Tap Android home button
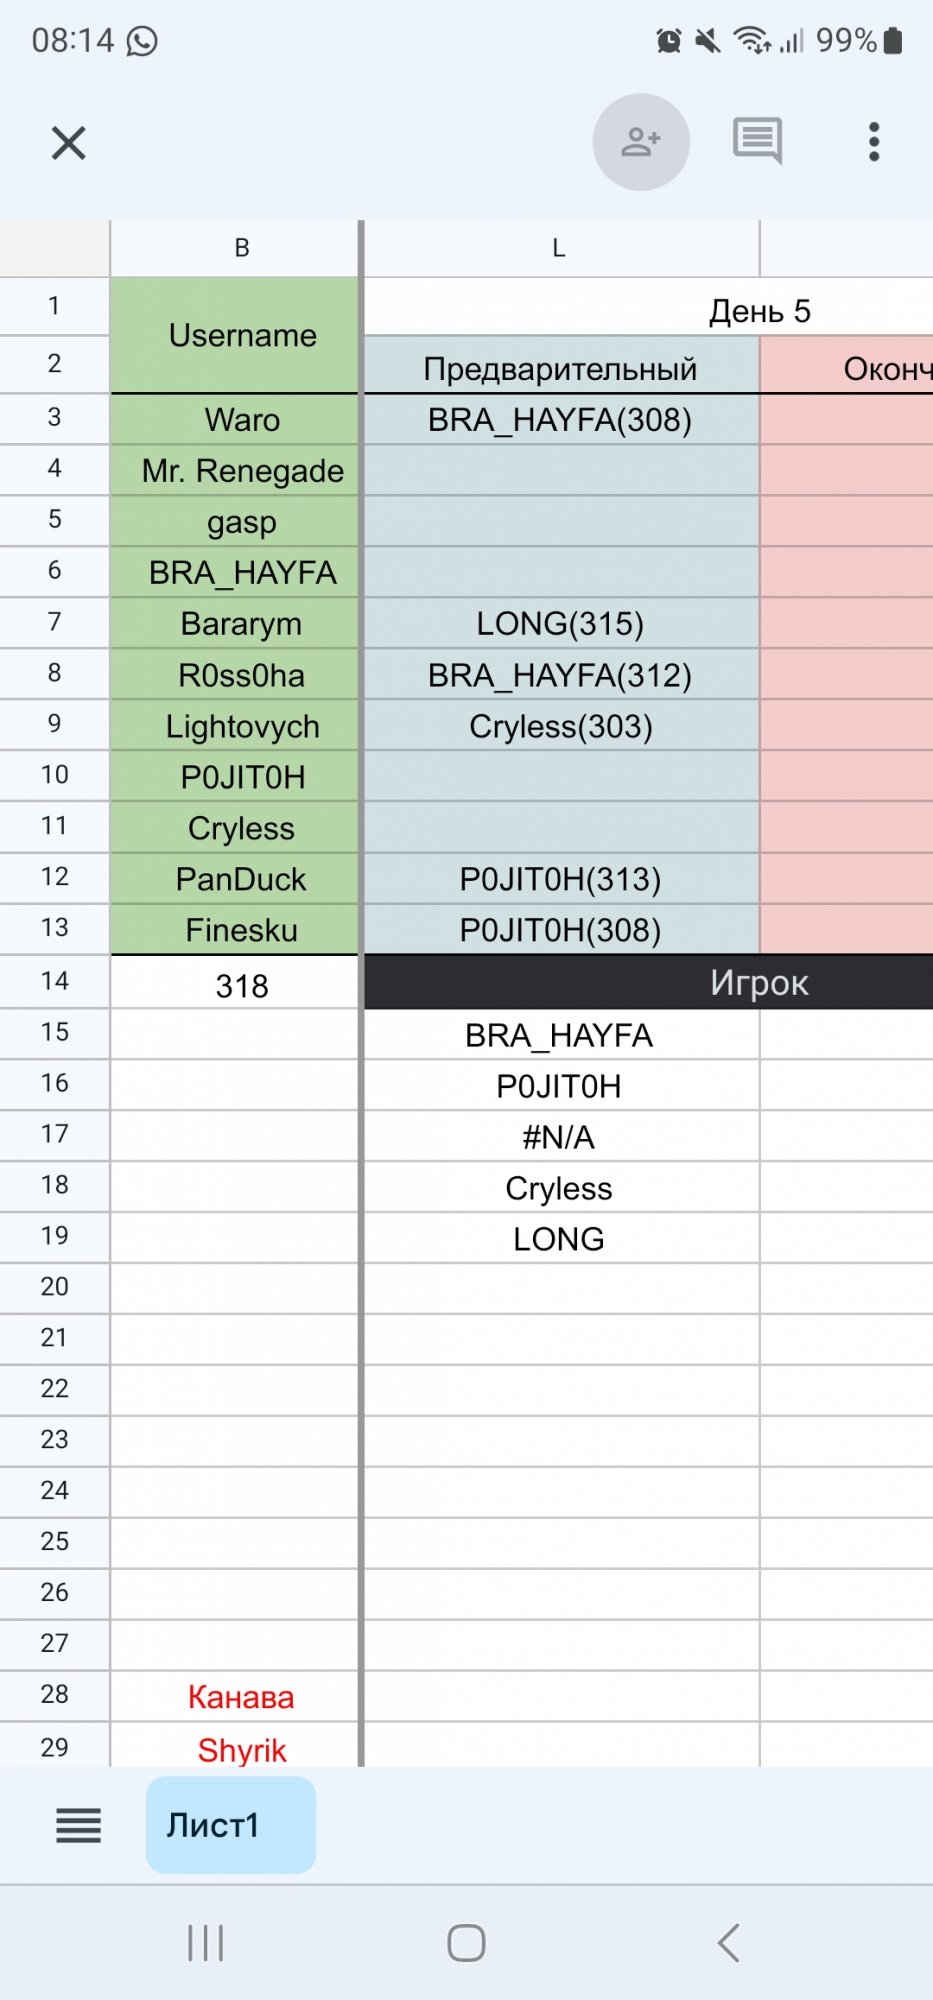This screenshot has width=933, height=2000. click(466, 1943)
